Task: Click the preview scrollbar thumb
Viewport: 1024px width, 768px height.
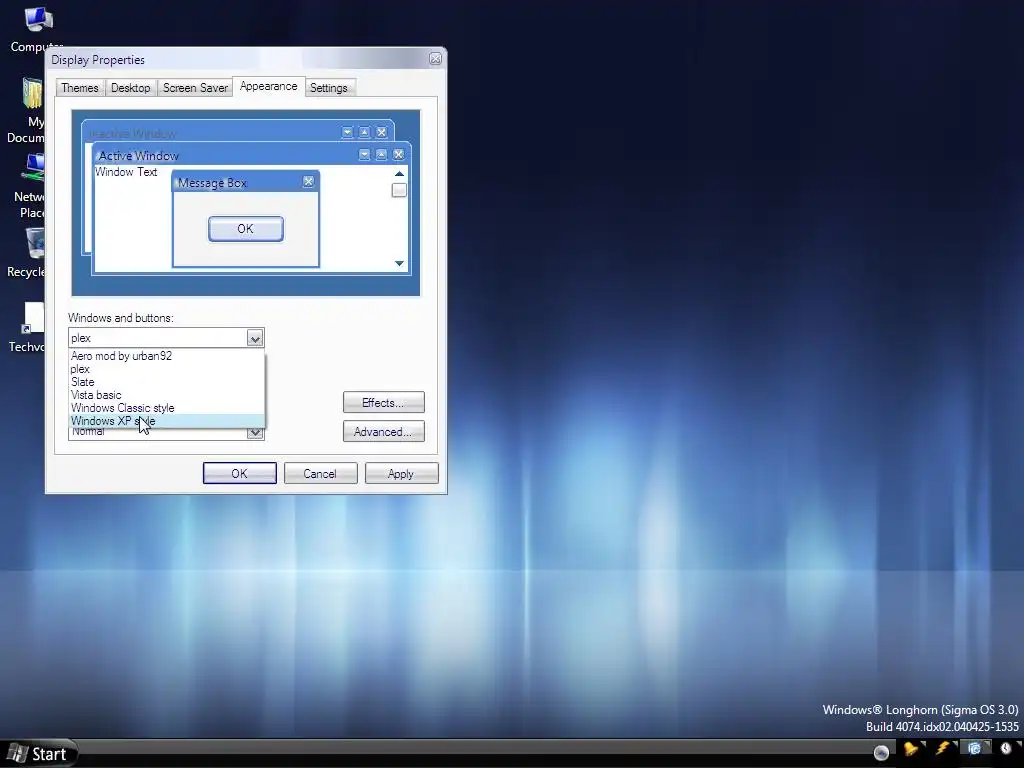Action: tap(399, 190)
